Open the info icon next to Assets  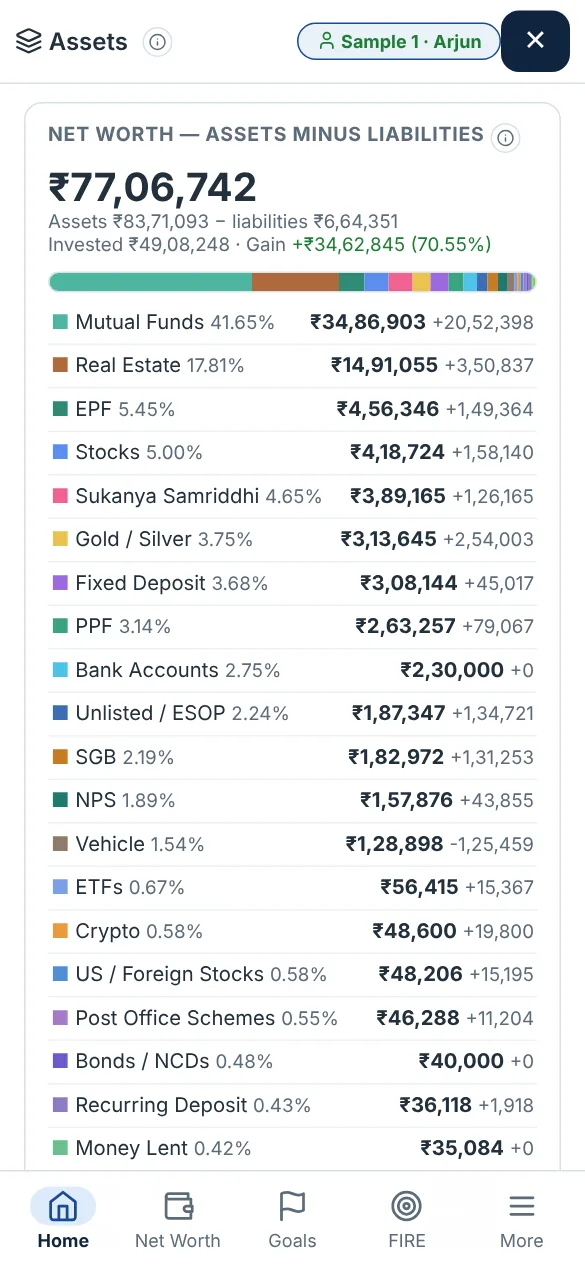pos(157,42)
